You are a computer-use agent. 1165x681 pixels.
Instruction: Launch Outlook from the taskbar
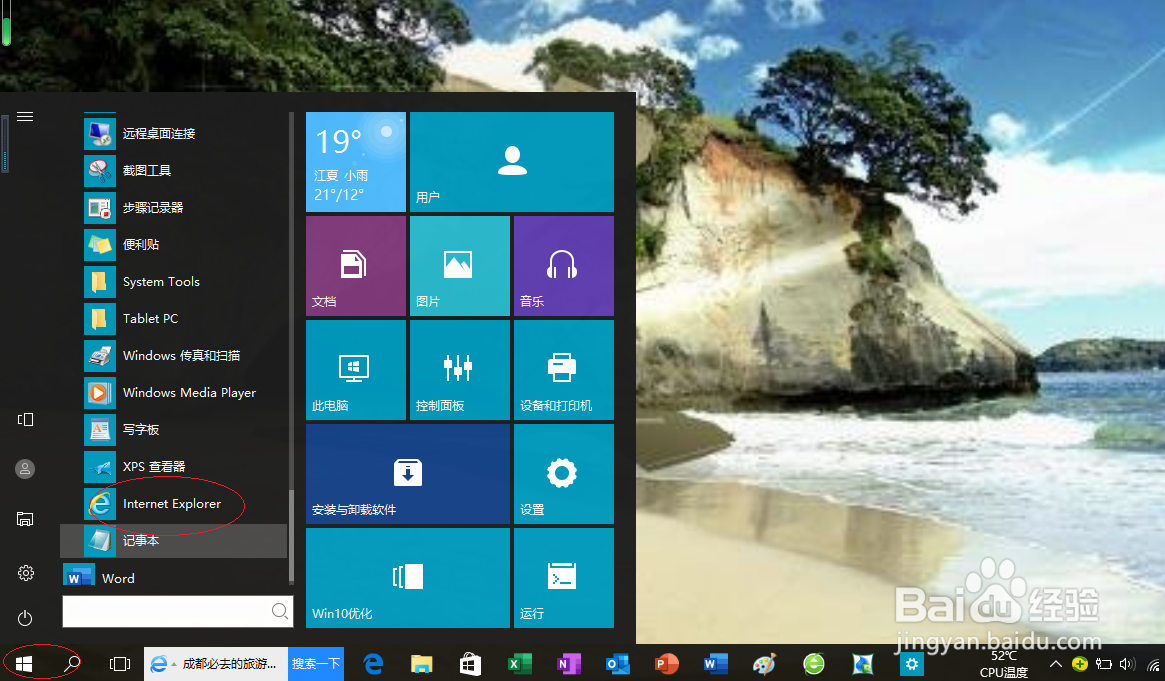(x=617, y=664)
